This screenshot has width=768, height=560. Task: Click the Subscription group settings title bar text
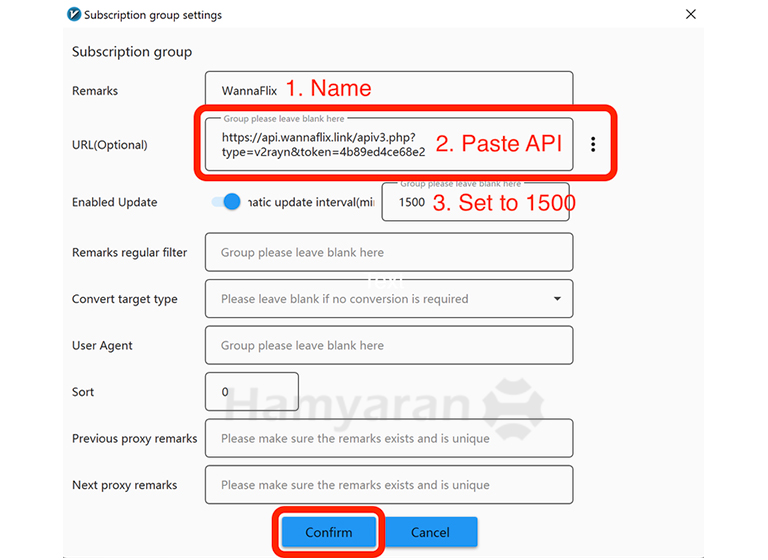coord(153,15)
